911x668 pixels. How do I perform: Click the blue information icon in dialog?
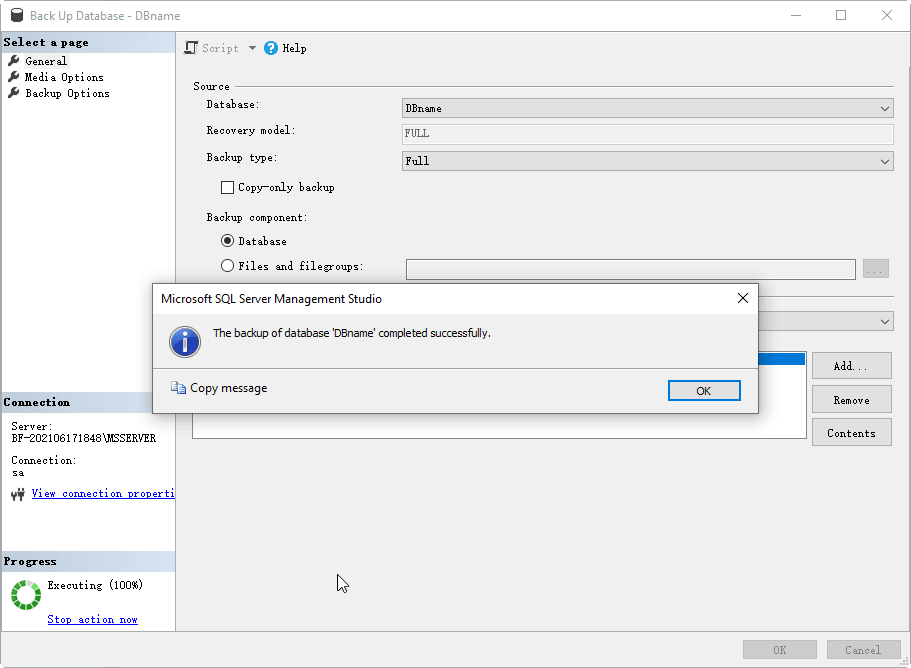point(185,342)
